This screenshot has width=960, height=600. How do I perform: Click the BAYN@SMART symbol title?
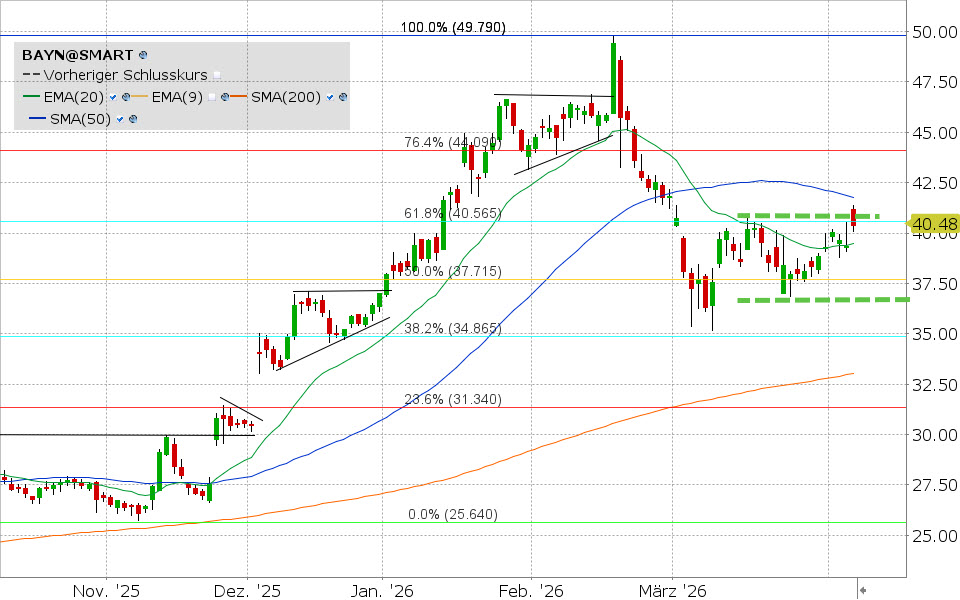pos(78,55)
